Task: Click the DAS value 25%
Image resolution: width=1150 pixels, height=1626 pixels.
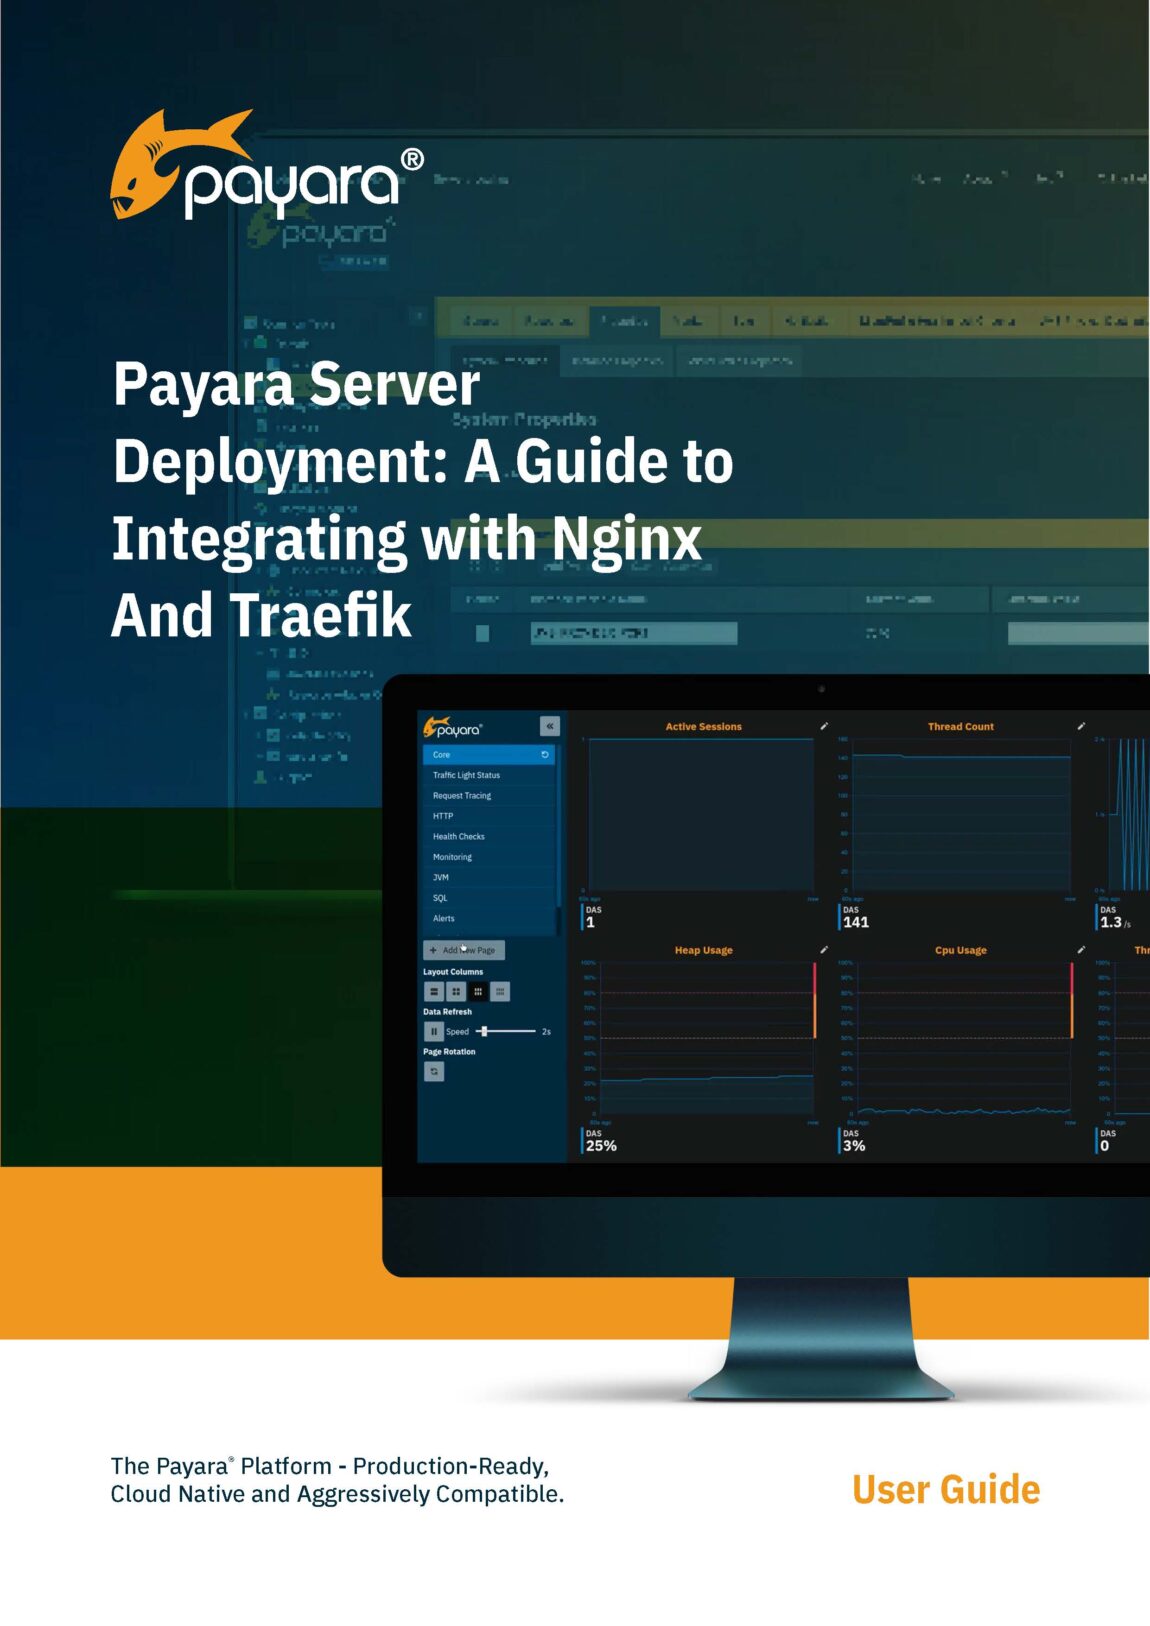Action: [x=601, y=1146]
